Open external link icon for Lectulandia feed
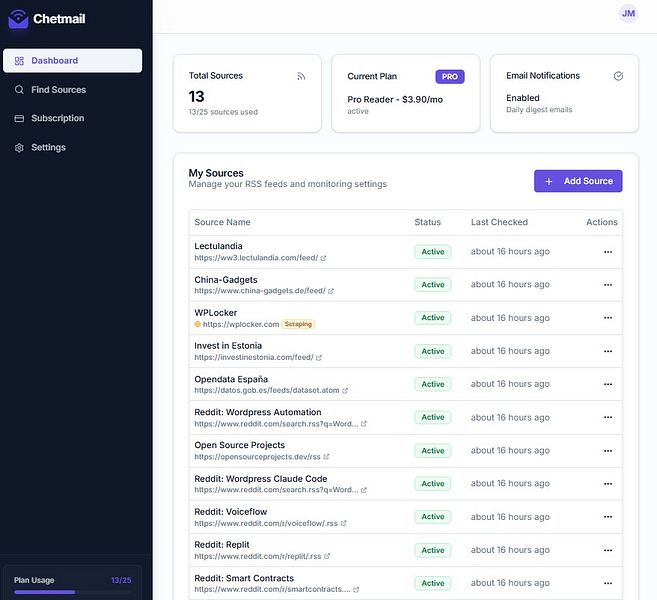This screenshot has width=657, height=600. (323, 258)
